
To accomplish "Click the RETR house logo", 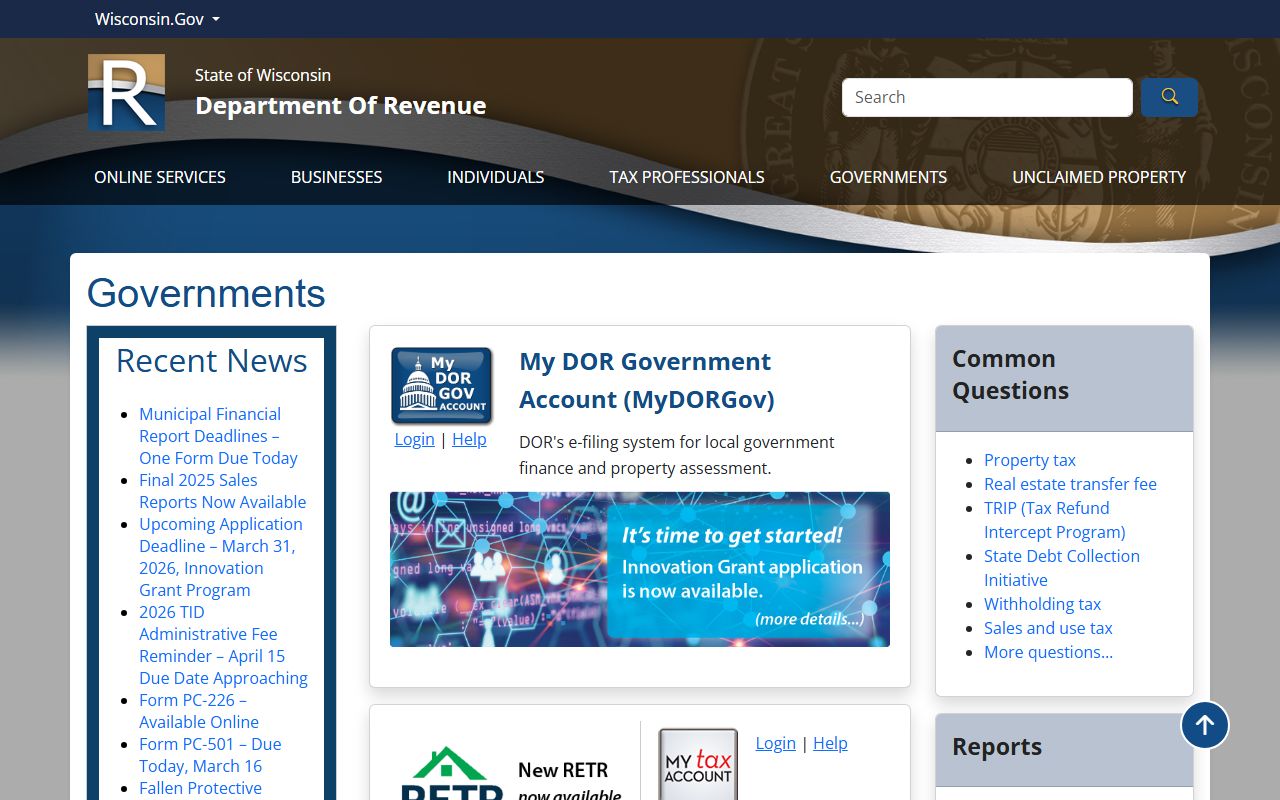I will tap(452, 773).
